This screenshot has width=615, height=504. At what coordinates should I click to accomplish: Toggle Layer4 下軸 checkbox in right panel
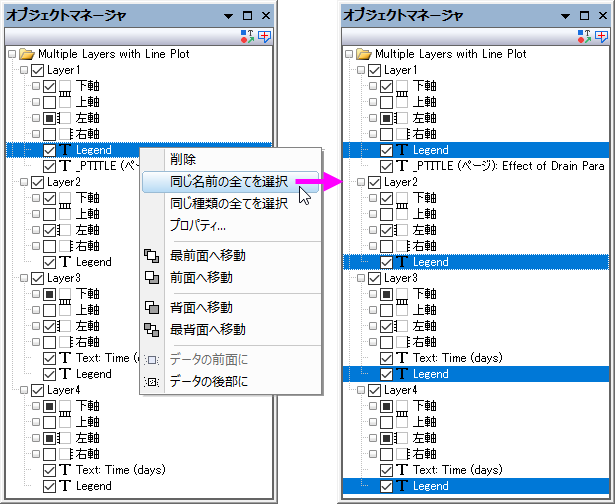pyautogui.click(x=386, y=406)
